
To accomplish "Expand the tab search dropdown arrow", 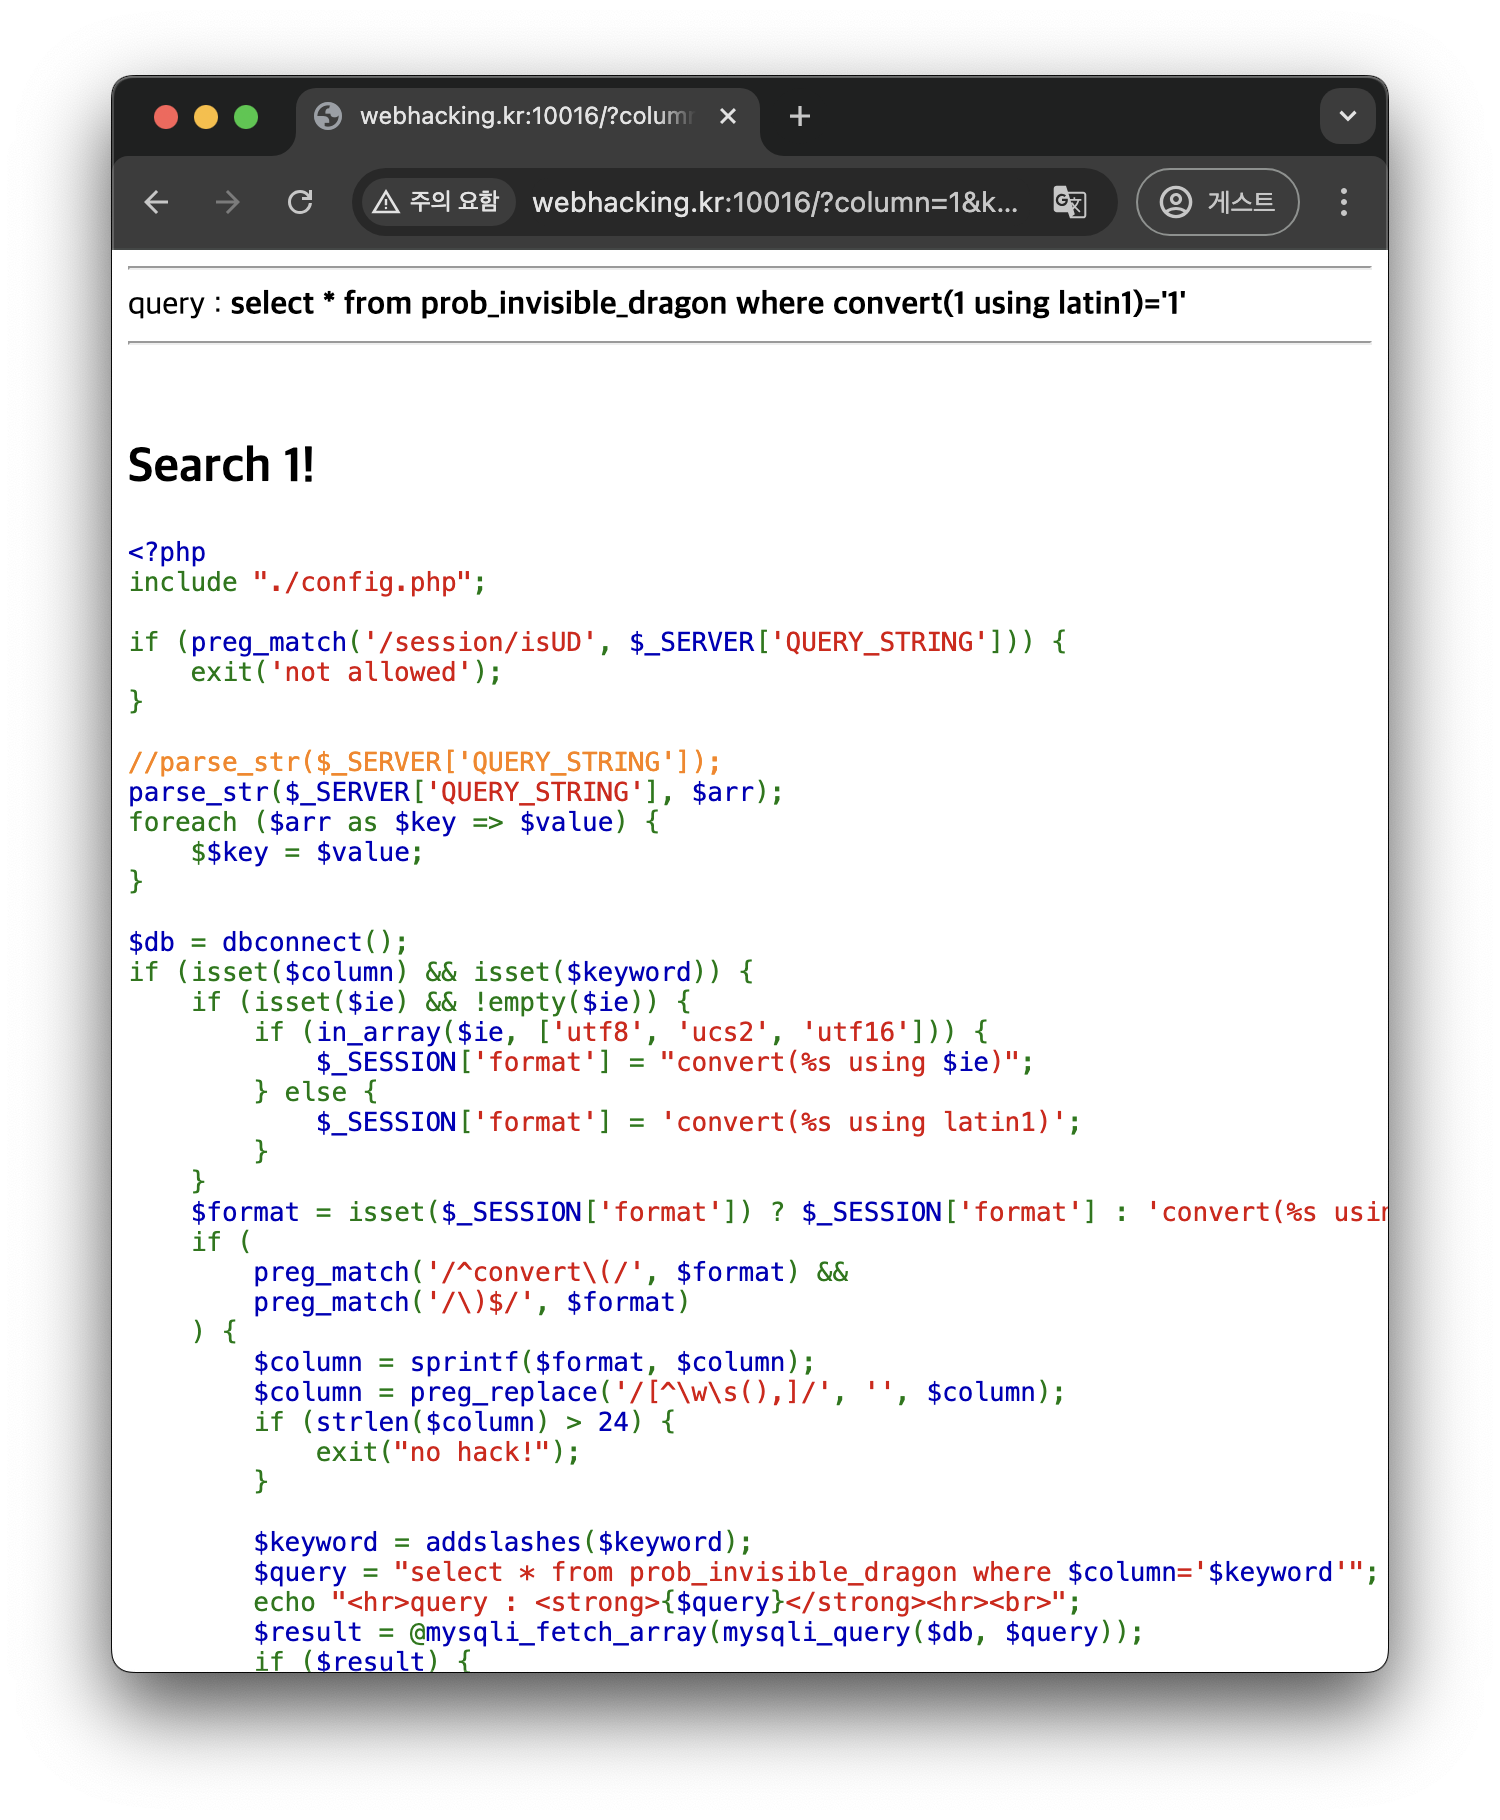I will tap(1348, 116).
